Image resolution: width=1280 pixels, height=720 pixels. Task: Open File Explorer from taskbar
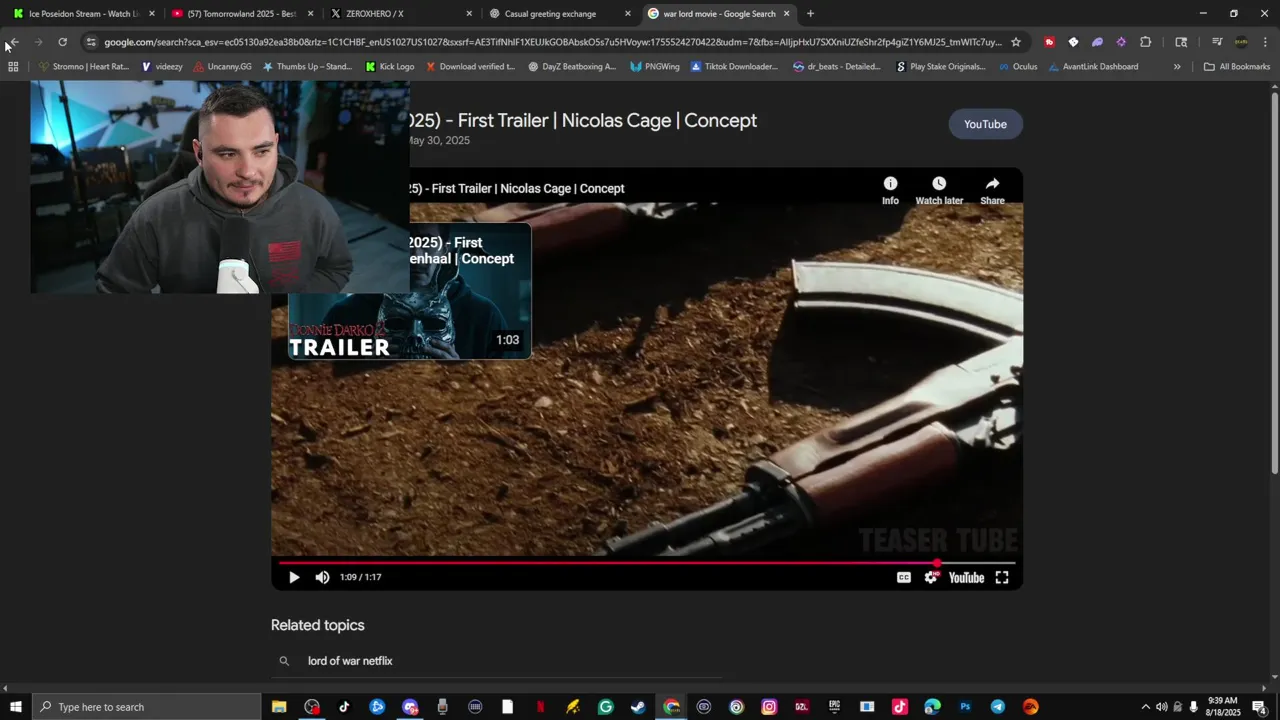click(279, 707)
